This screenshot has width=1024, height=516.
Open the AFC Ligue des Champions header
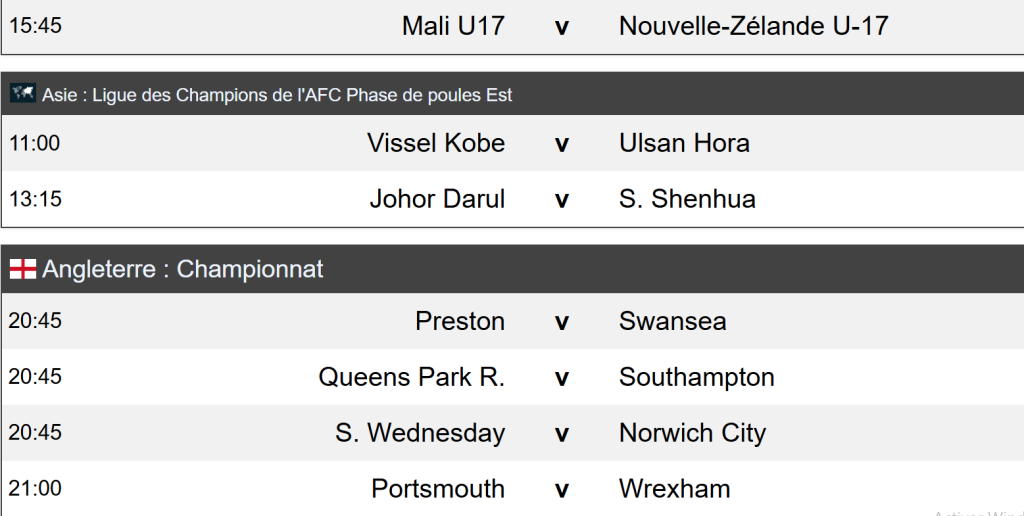point(277,95)
